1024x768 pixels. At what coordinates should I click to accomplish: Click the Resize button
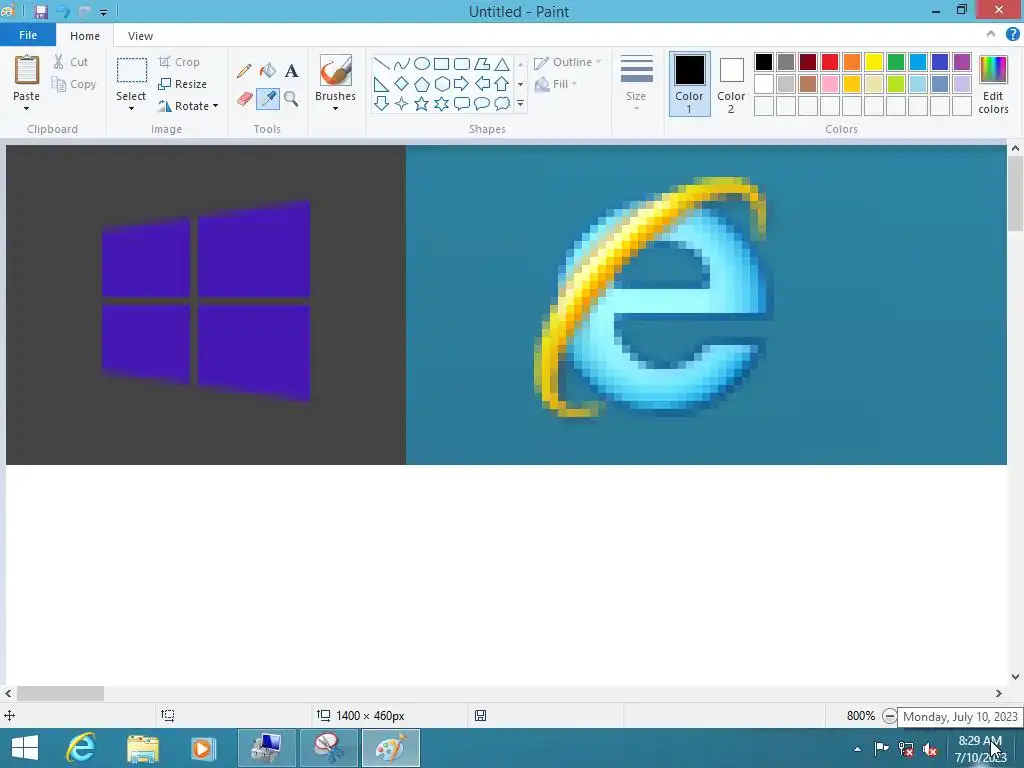183,84
